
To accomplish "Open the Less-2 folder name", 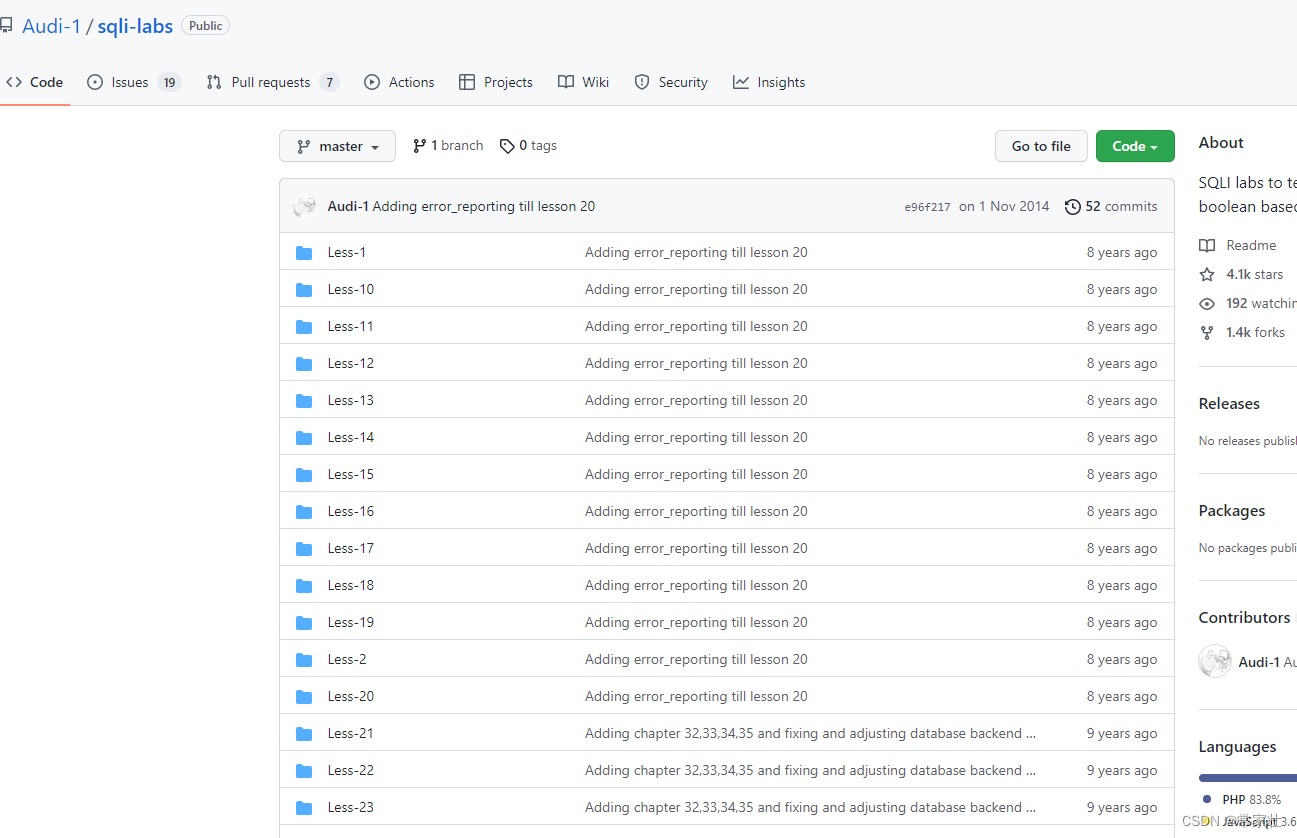I will coord(347,660).
